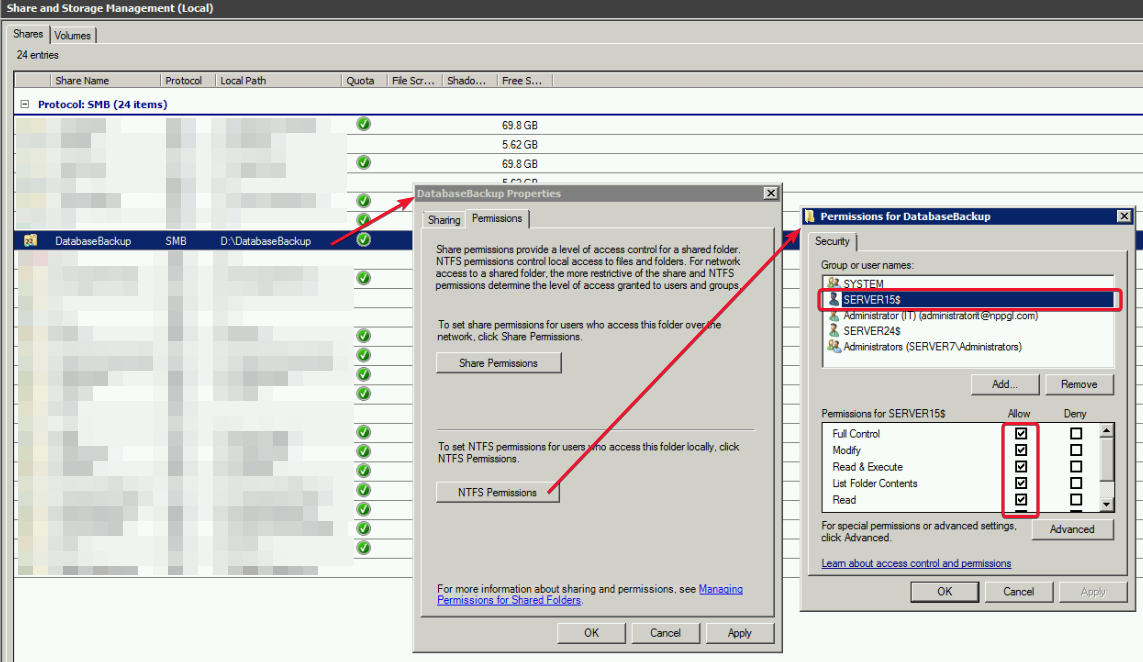This screenshot has height=662, width=1143.
Task: Select the Permissions tab in Properties
Action: point(496,218)
